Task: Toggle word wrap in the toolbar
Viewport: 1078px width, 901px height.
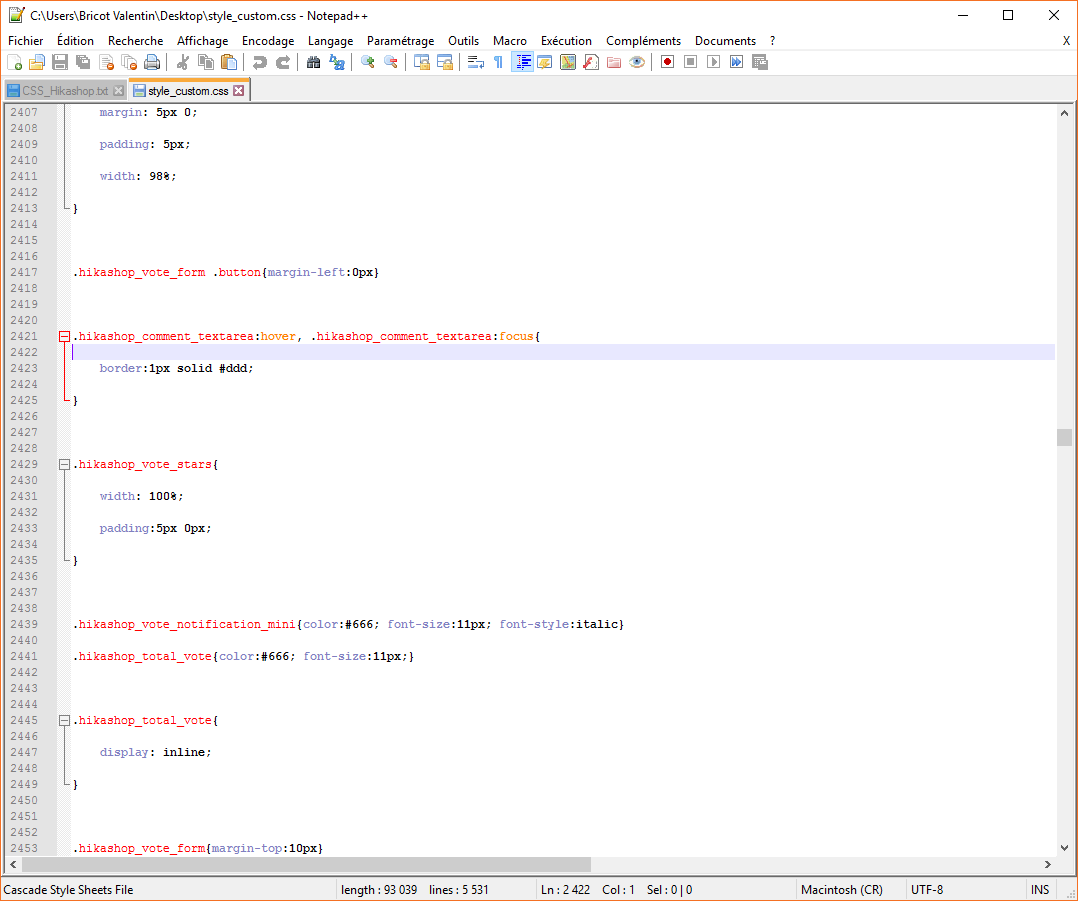Action: coord(476,62)
